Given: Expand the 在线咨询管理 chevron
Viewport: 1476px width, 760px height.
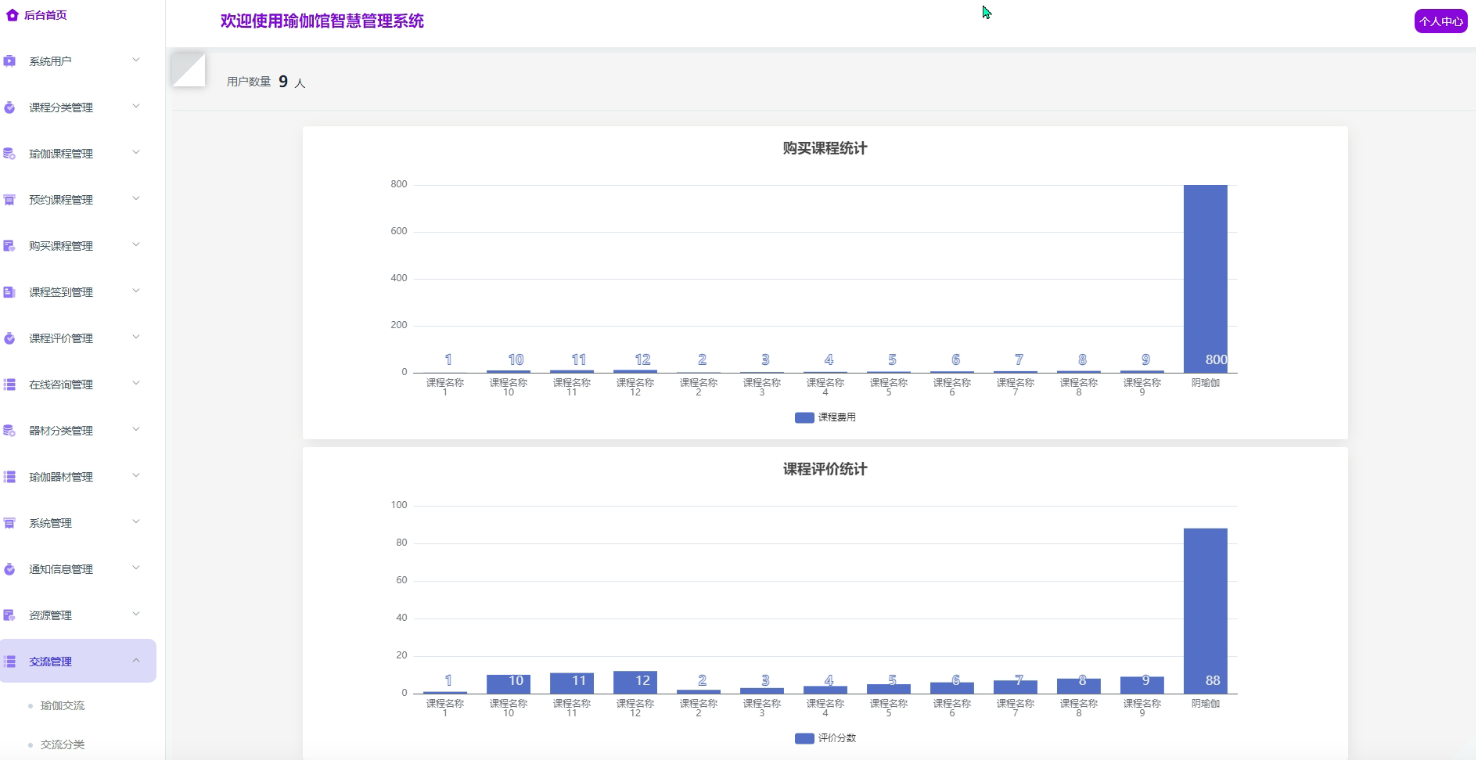Looking at the screenshot, I should [x=136, y=383].
